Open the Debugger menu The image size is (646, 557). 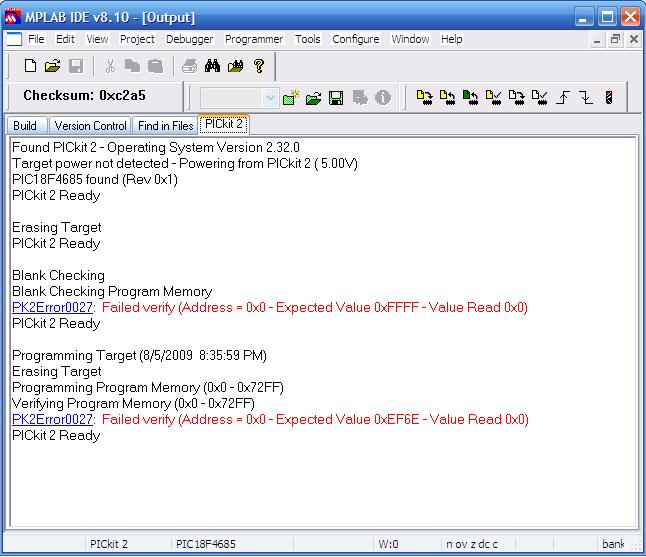tap(190, 39)
